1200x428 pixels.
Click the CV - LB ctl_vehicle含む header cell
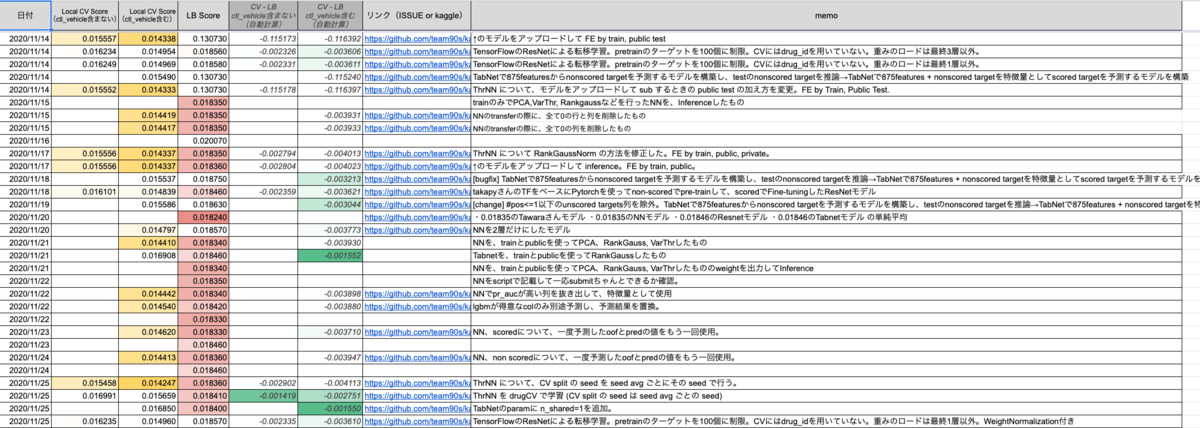(x=329, y=16)
